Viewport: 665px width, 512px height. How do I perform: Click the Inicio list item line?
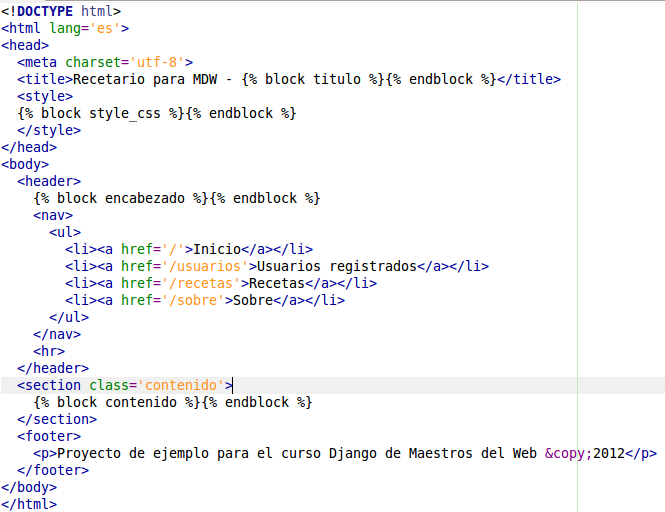[189, 249]
